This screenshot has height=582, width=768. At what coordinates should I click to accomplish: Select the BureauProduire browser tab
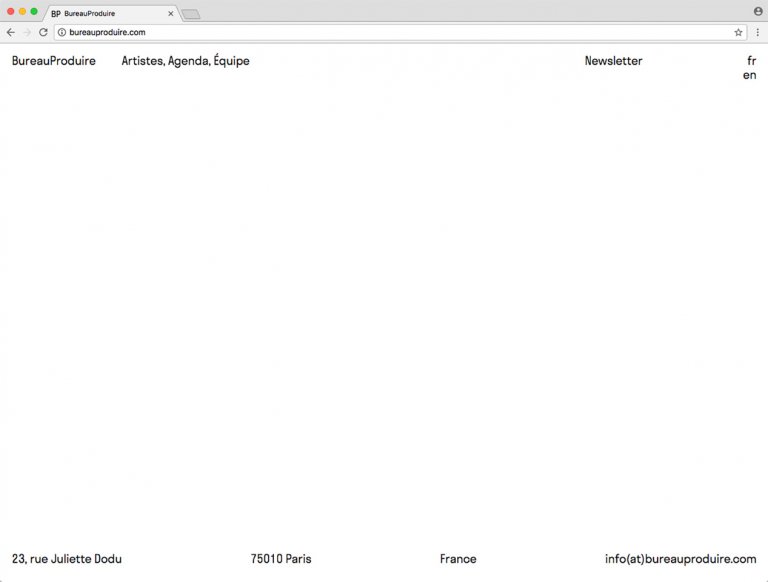(x=112, y=14)
